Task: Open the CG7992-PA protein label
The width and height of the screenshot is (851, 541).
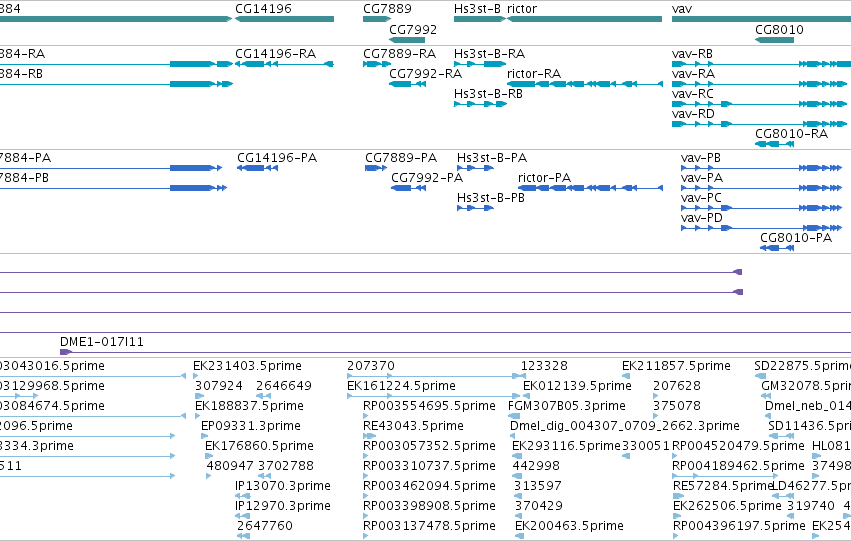Action: point(427,178)
